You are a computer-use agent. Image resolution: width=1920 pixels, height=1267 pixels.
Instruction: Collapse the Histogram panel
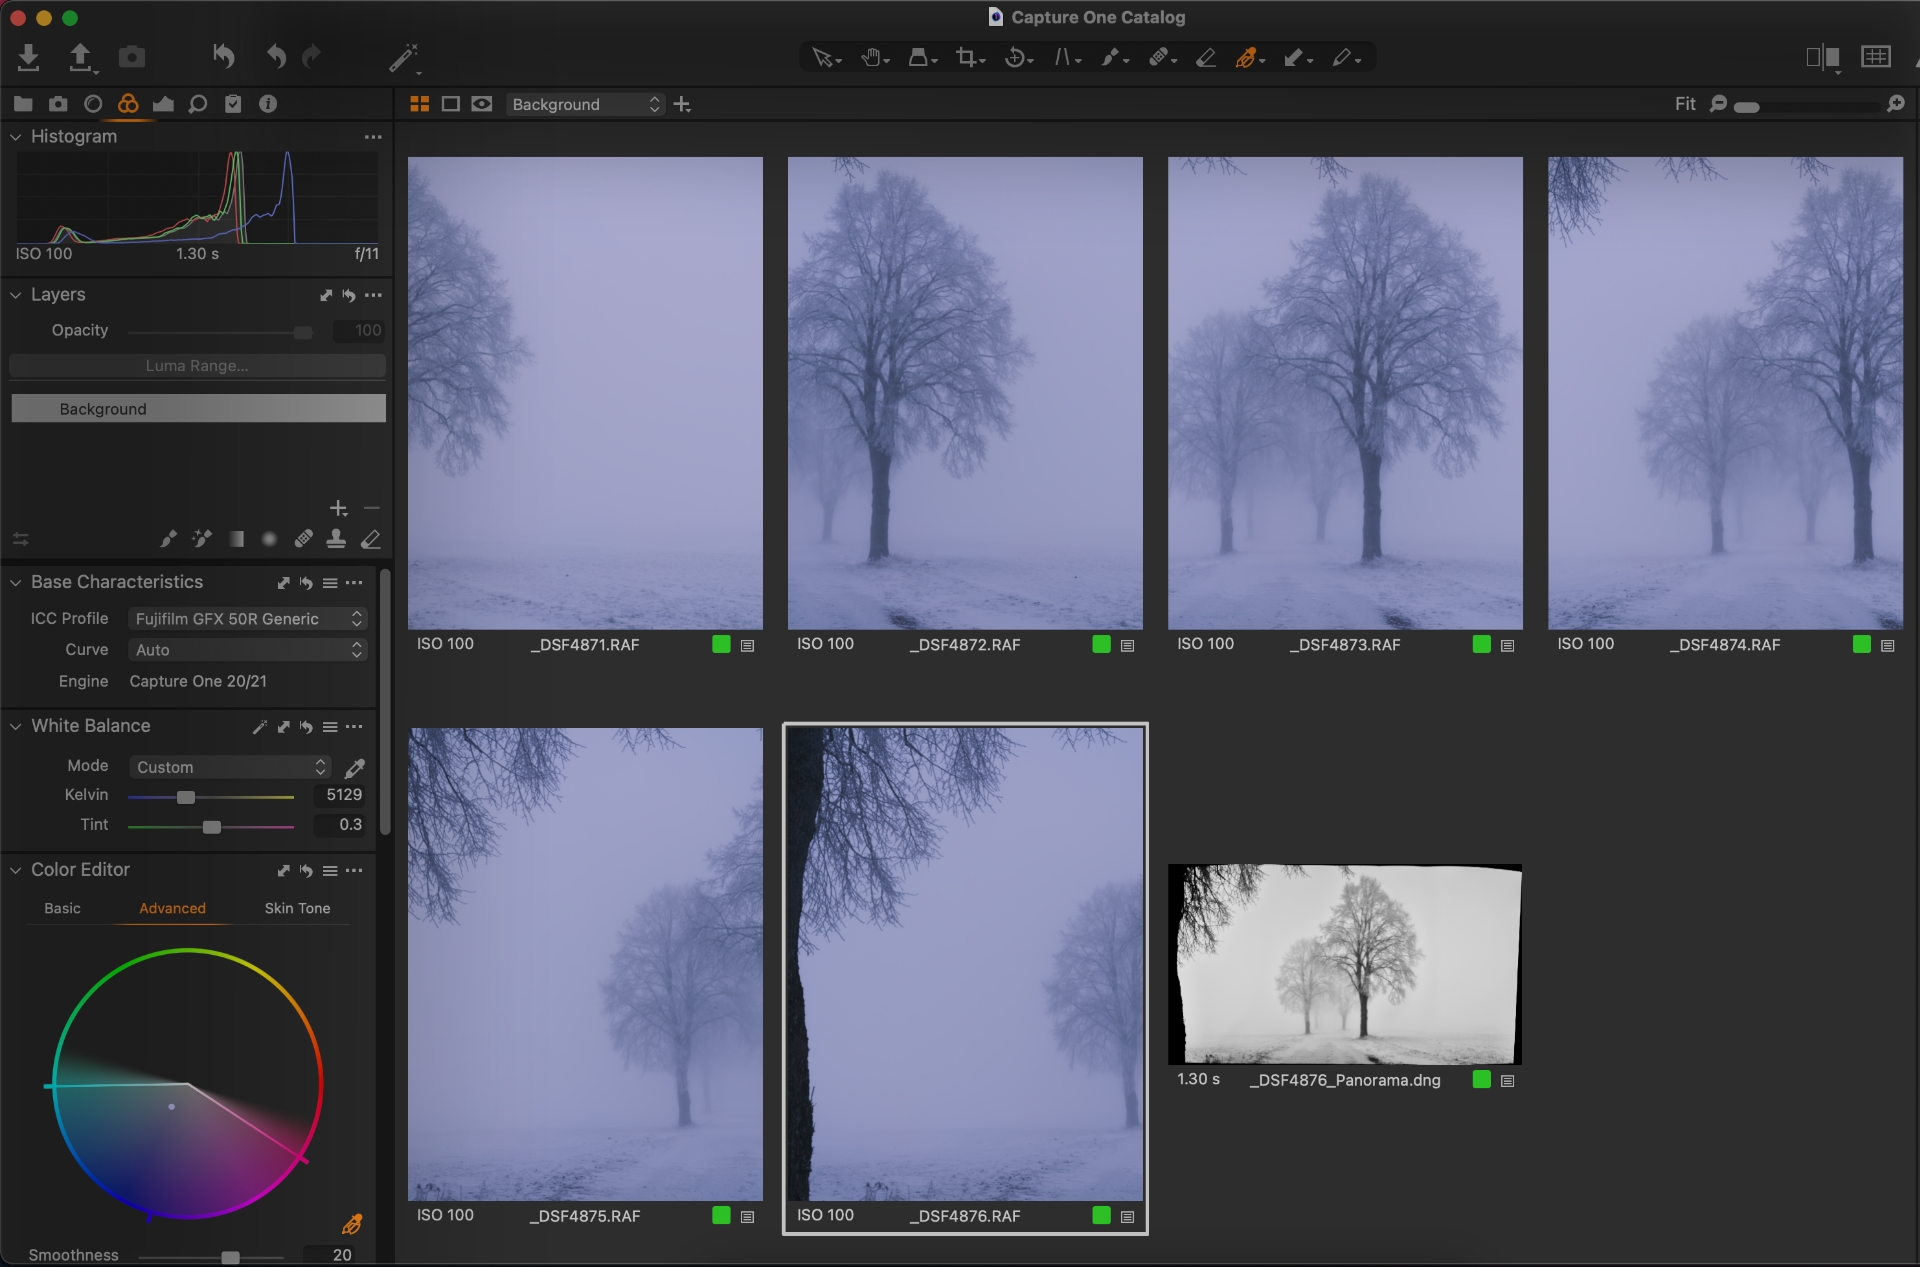pyautogui.click(x=15, y=136)
